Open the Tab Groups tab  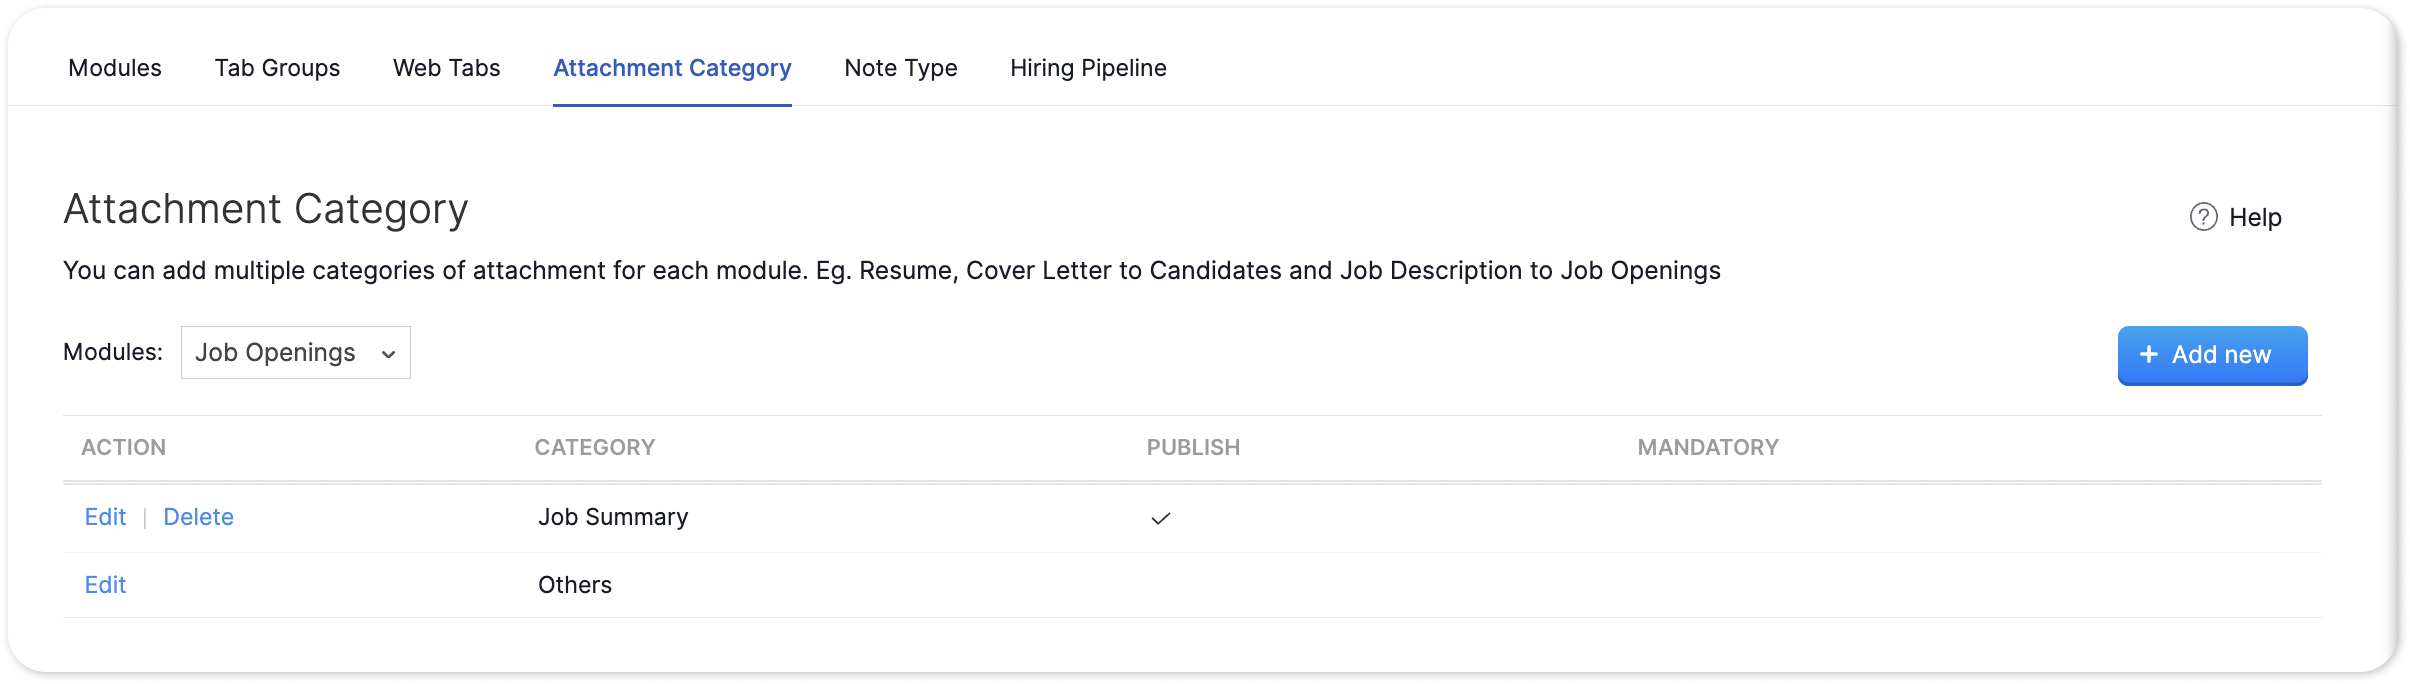click(277, 68)
